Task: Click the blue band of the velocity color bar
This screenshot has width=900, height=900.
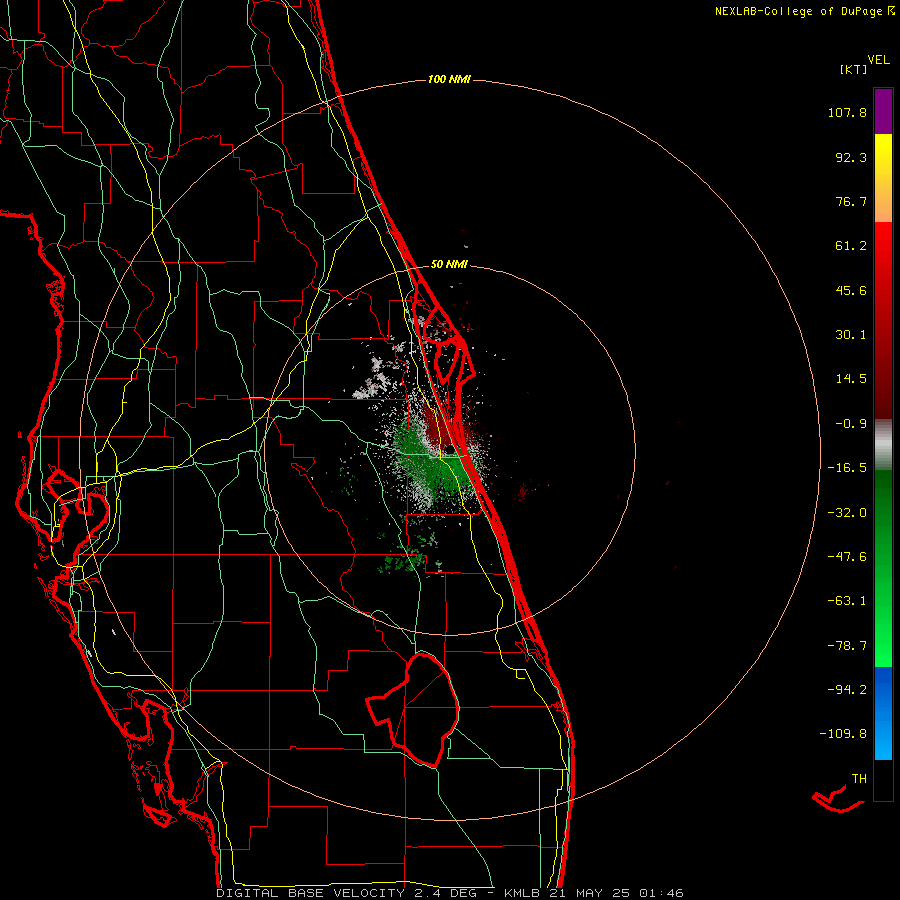Action: 883,713
